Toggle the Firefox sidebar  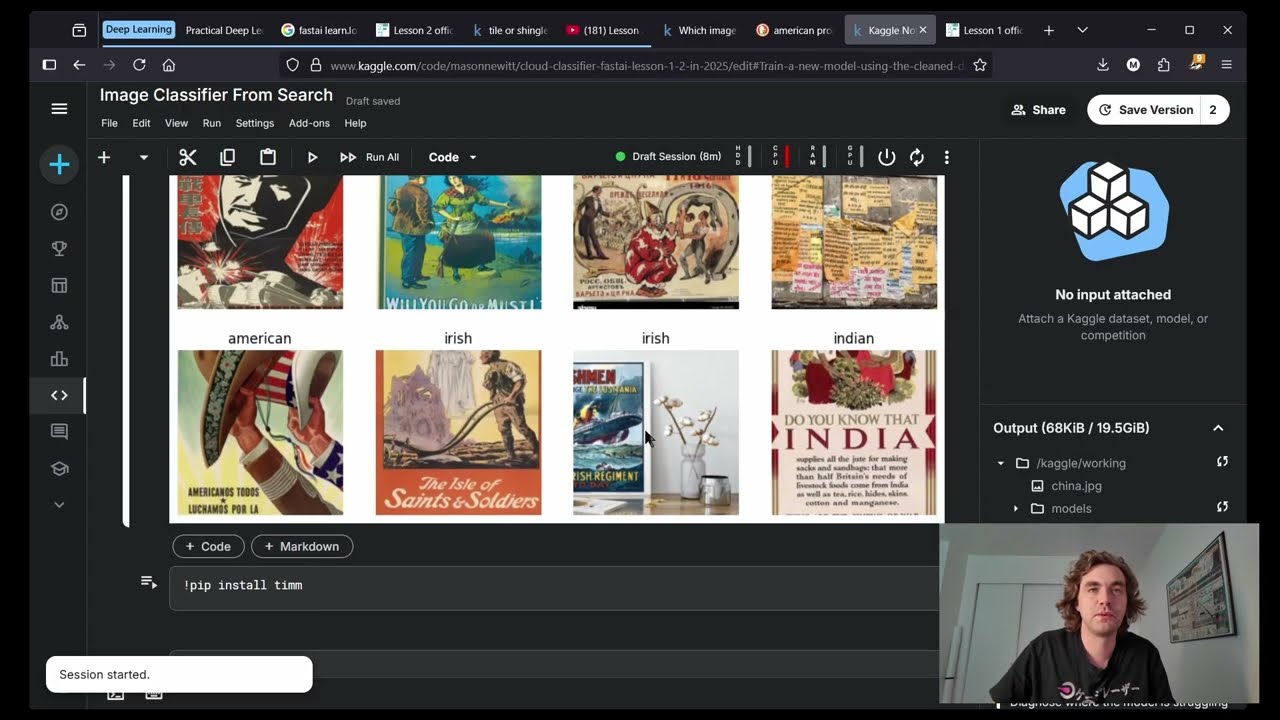click(x=49, y=65)
